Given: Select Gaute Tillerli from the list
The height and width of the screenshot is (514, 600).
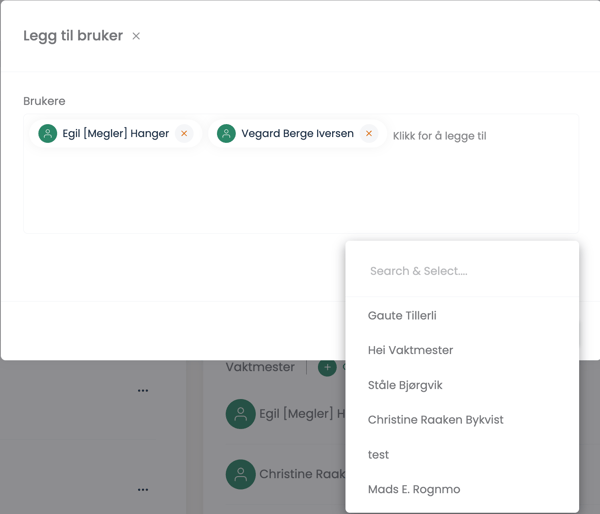Looking at the screenshot, I should point(462,315).
